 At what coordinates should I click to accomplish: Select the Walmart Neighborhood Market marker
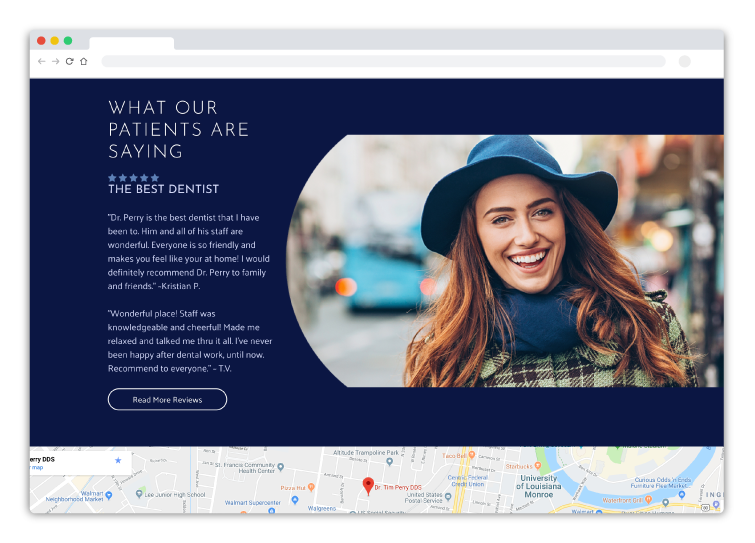(109, 495)
